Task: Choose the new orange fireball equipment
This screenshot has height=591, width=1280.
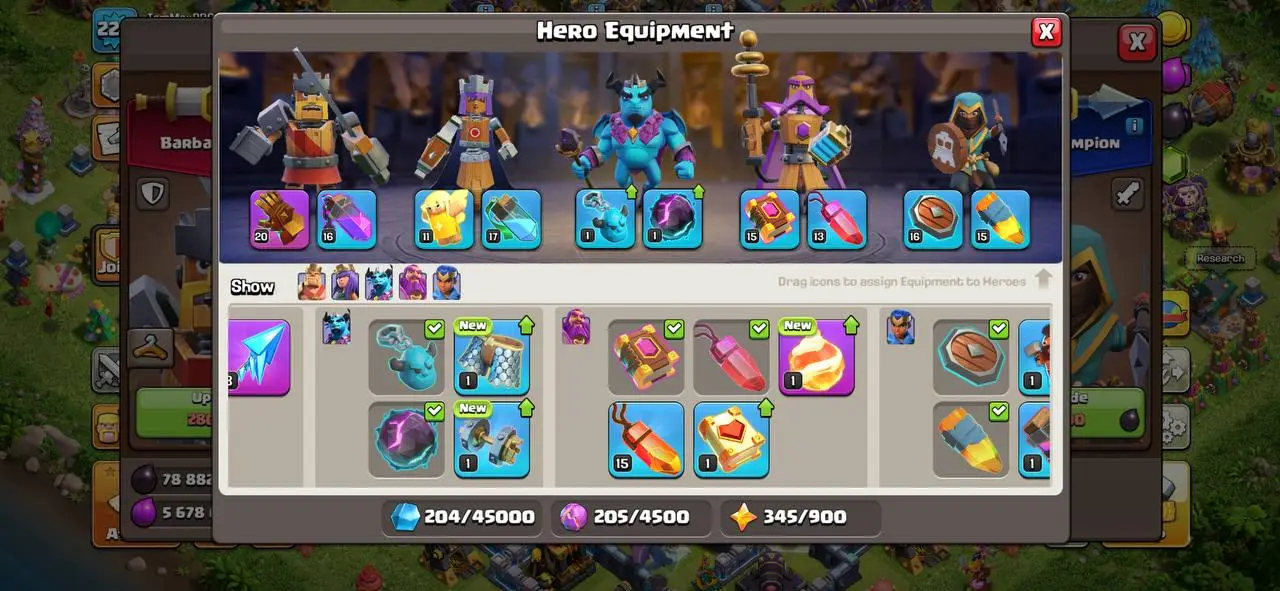Action: (816, 357)
